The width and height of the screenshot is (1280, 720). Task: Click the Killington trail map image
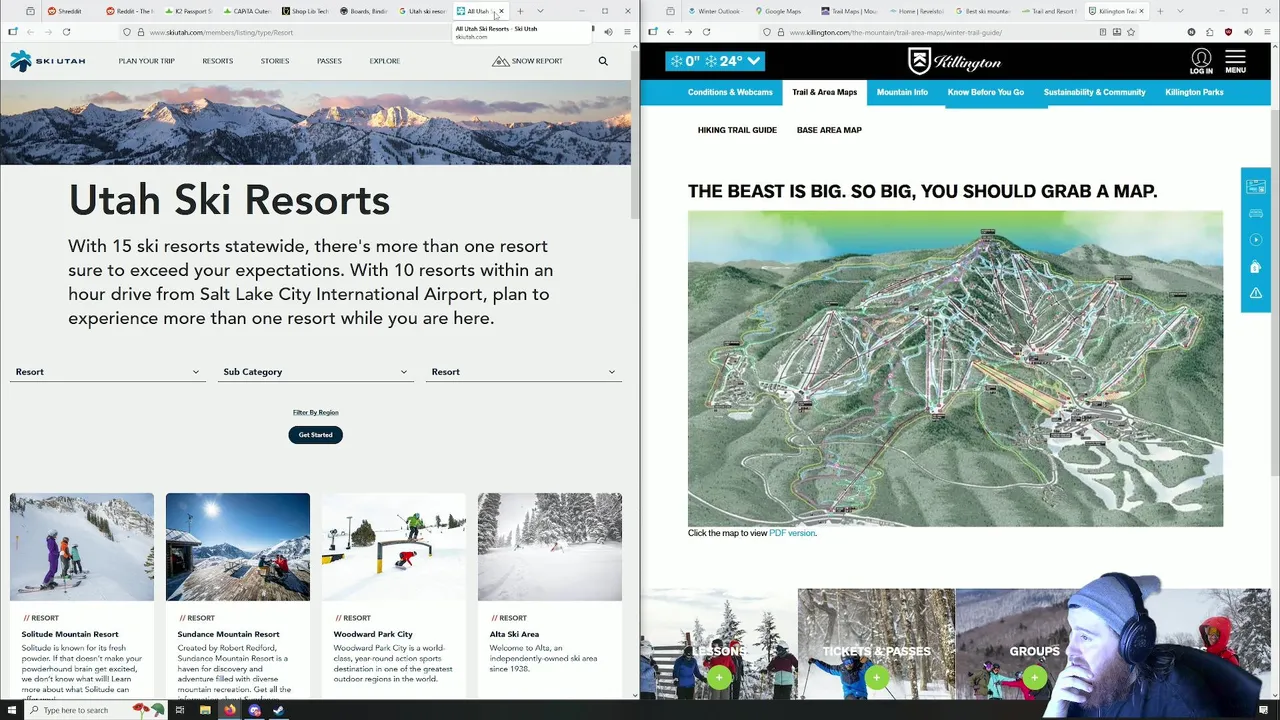pyautogui.click(x=955, y=368)
